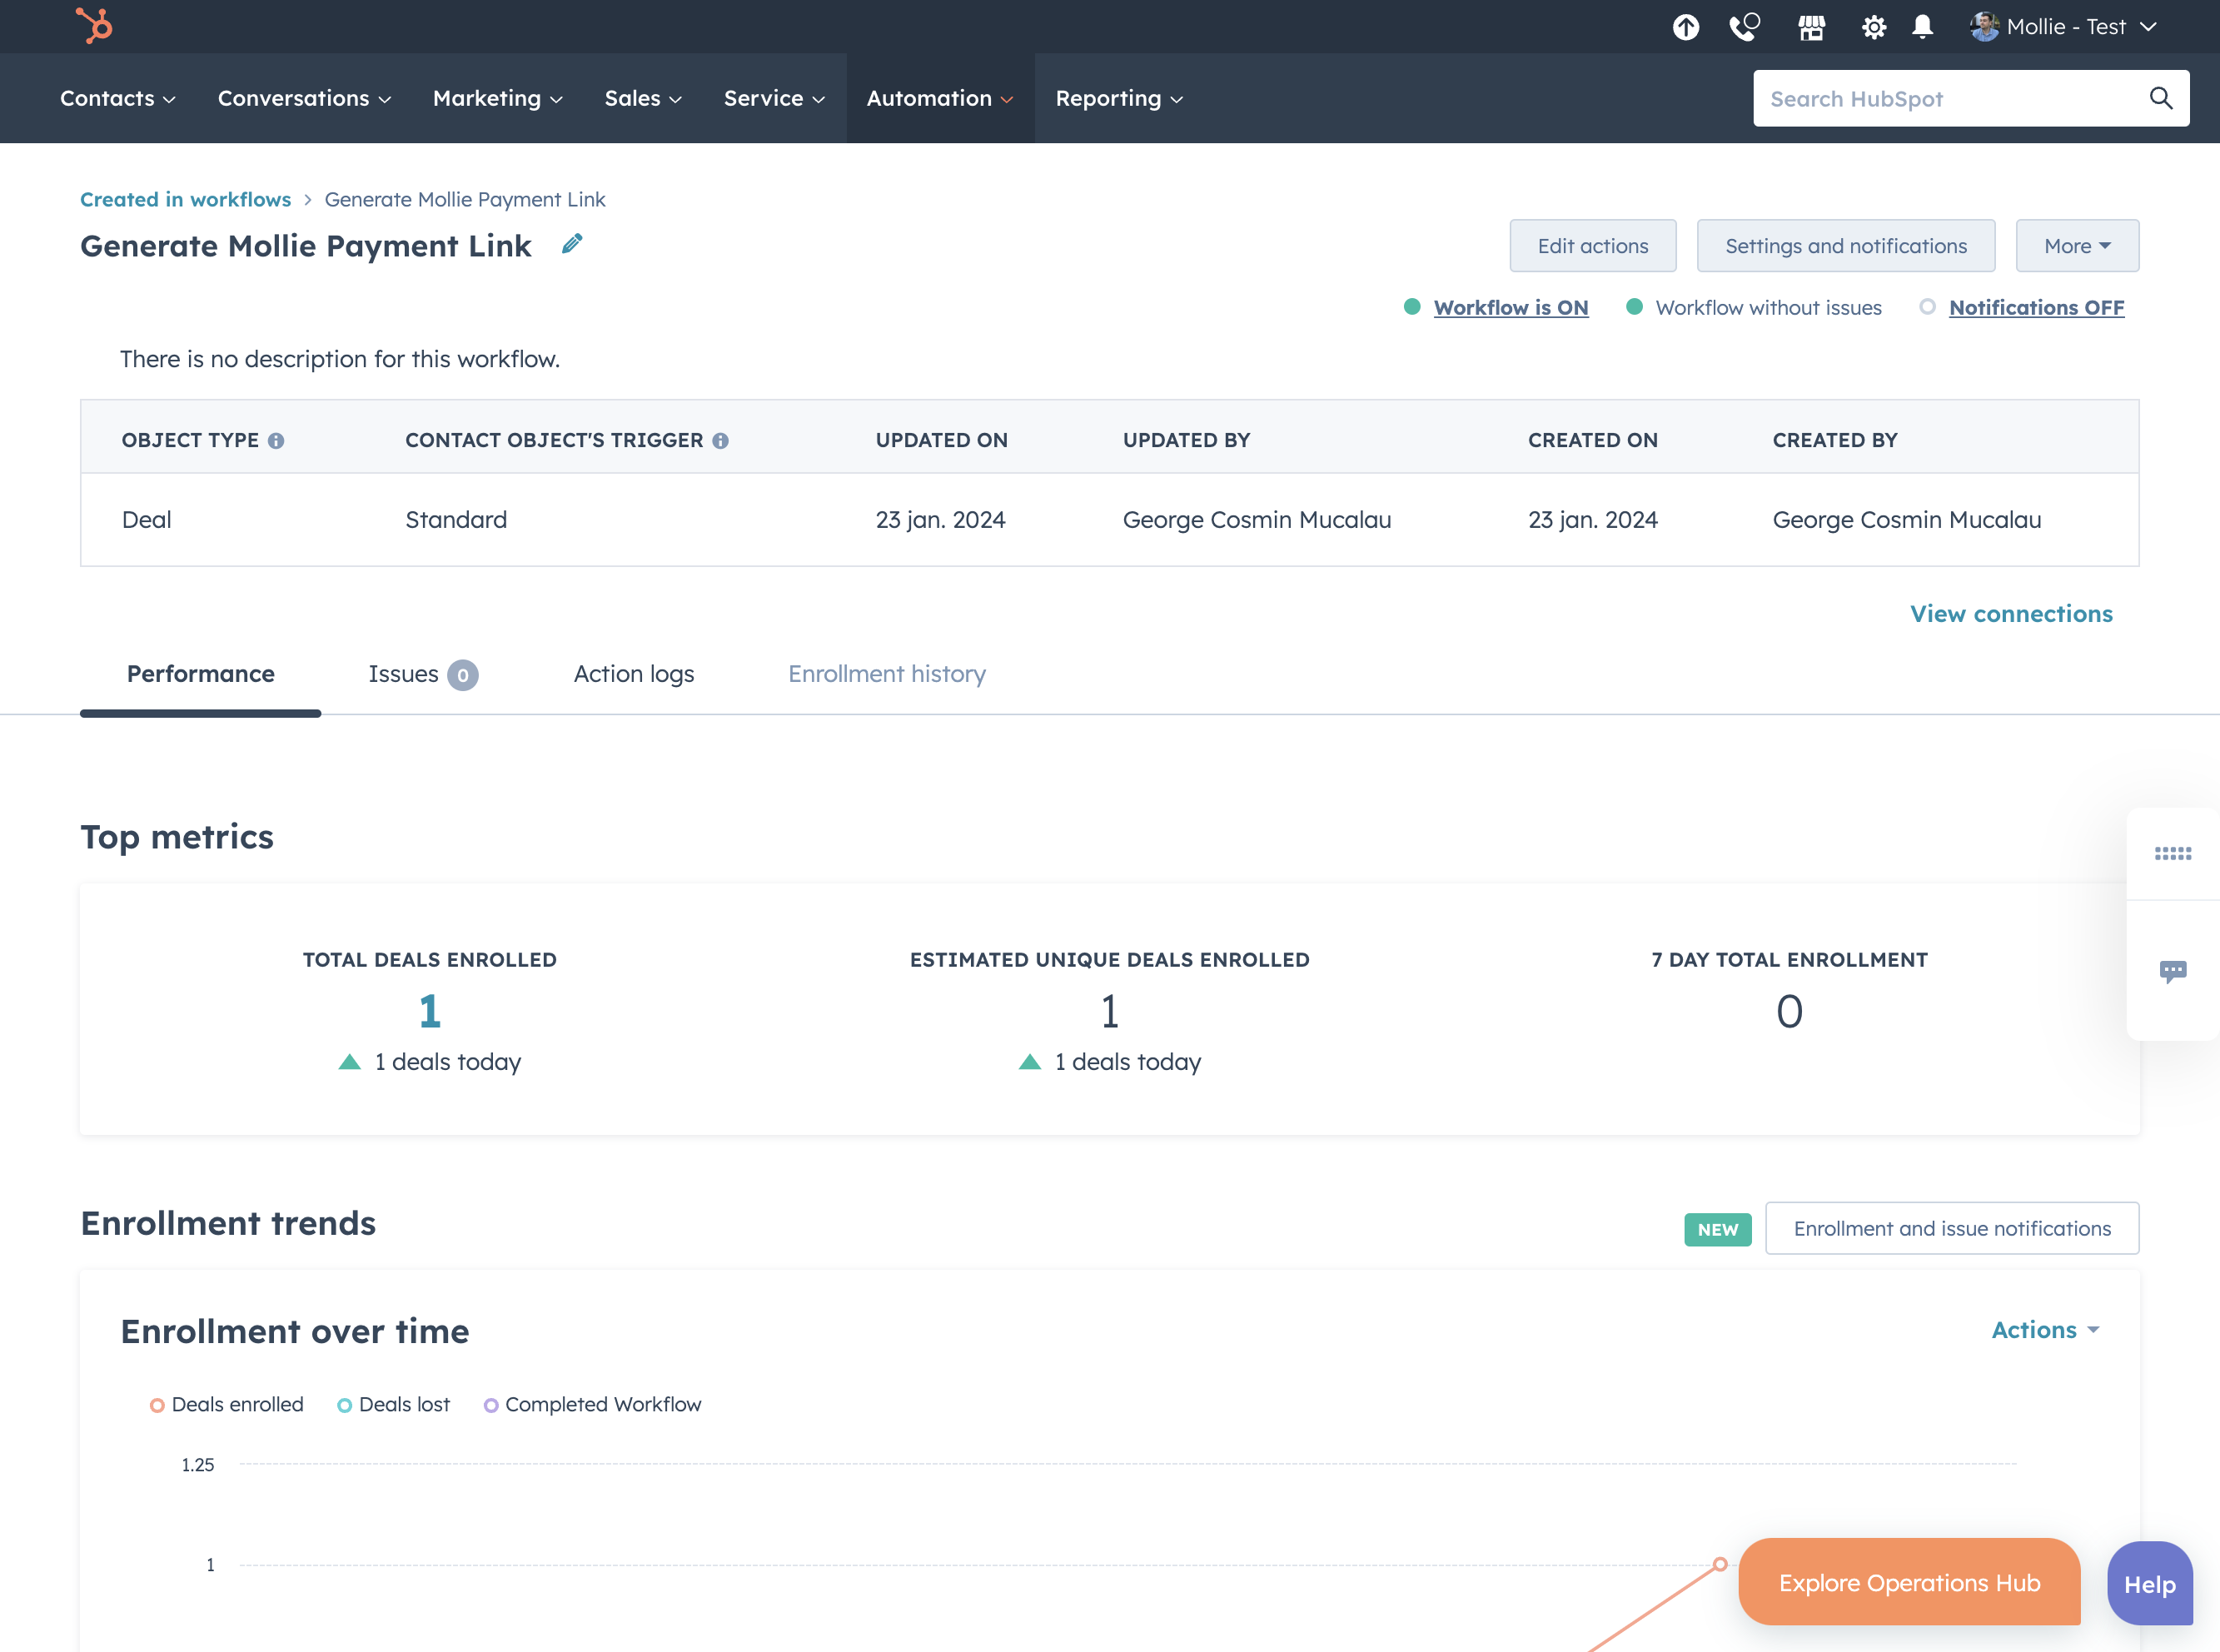Click the Total Deals Enrolled value 1
The image size is (2220, 1652).
(x=430, y=1011)
